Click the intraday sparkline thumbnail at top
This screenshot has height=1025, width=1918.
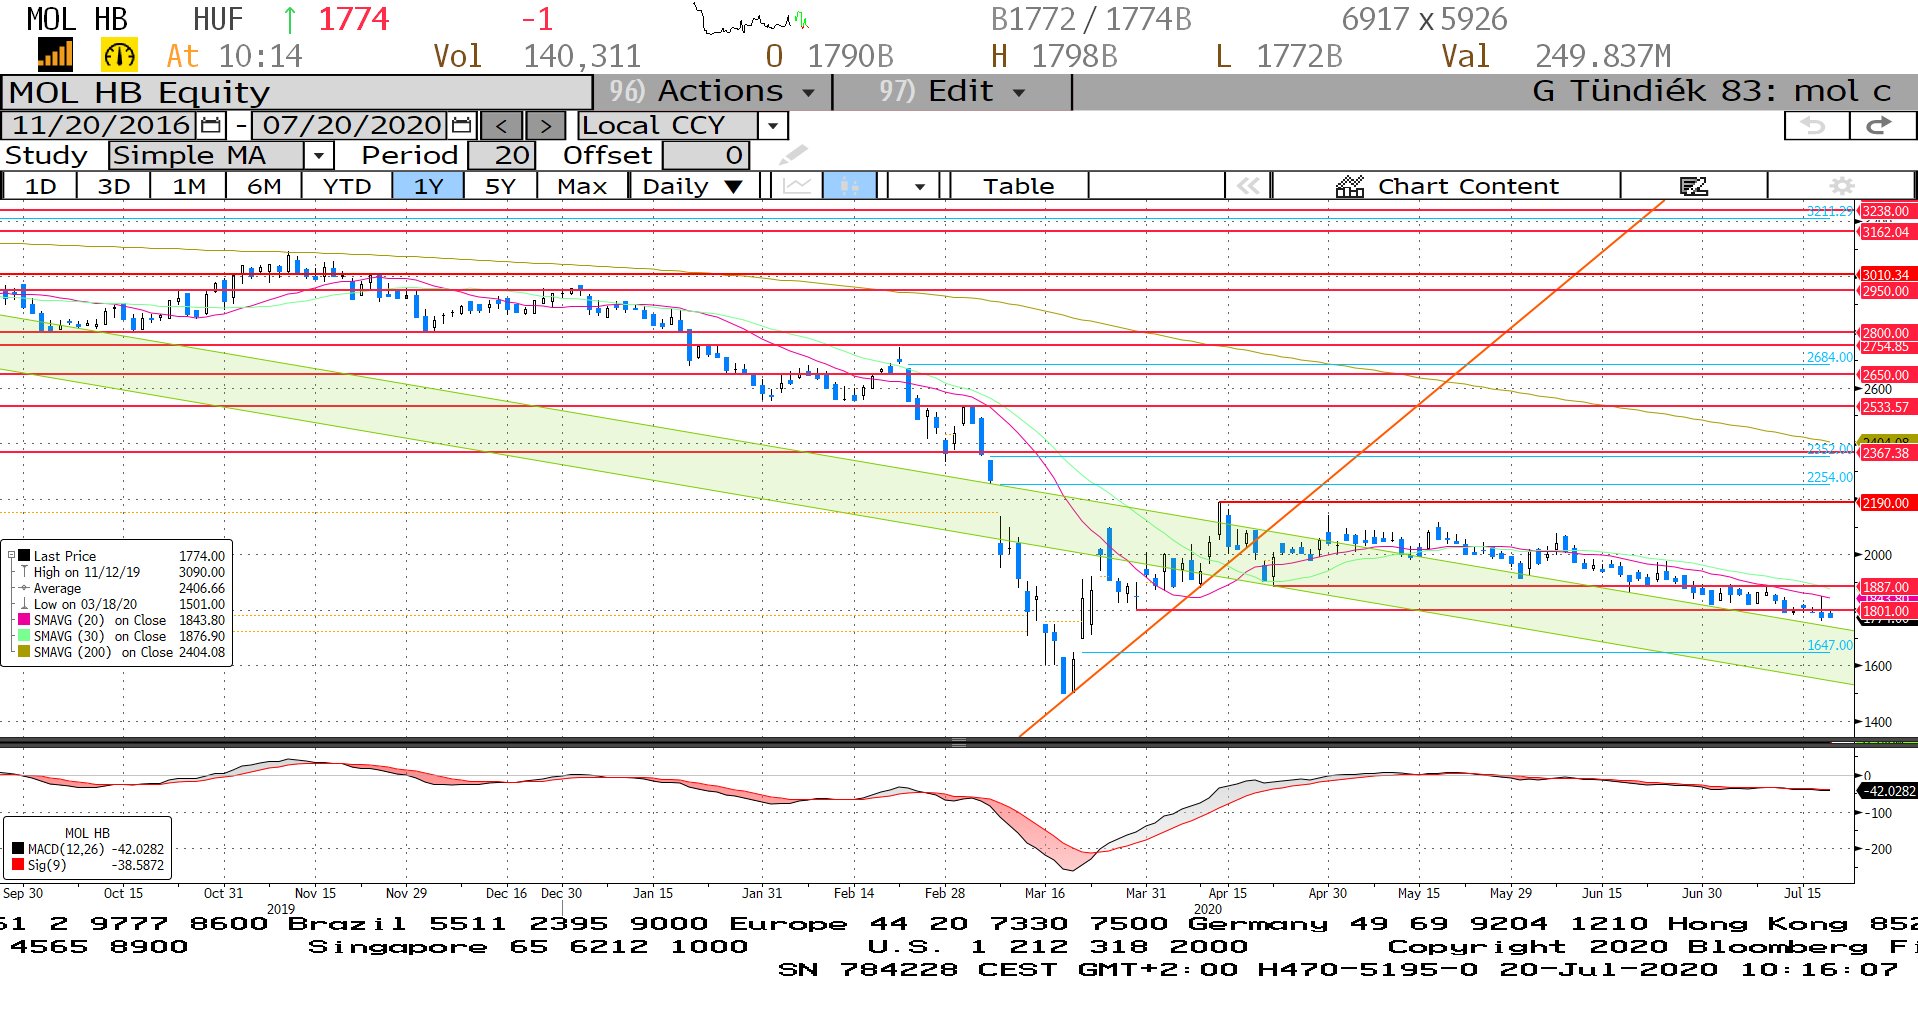click(x=752, y=19)
